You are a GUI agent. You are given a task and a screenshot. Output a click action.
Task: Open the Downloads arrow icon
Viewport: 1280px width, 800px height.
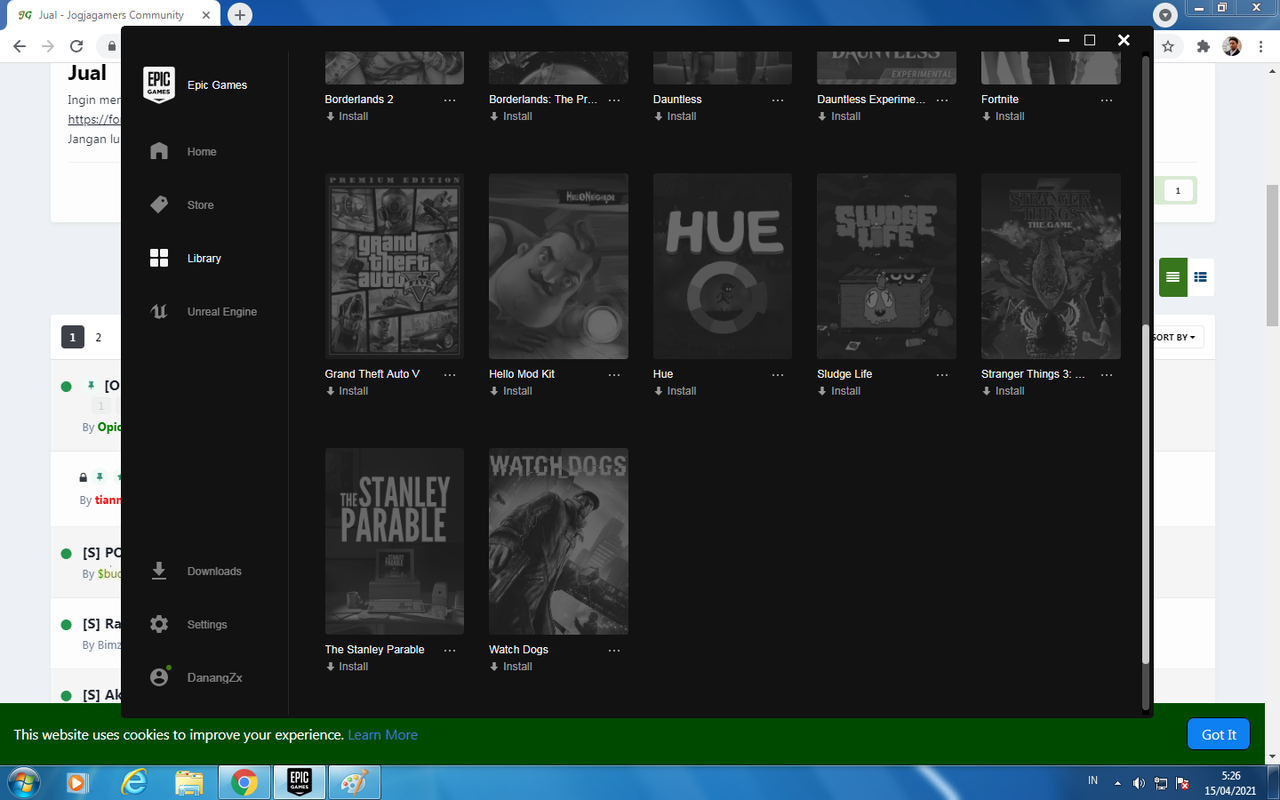pos(159,571)
